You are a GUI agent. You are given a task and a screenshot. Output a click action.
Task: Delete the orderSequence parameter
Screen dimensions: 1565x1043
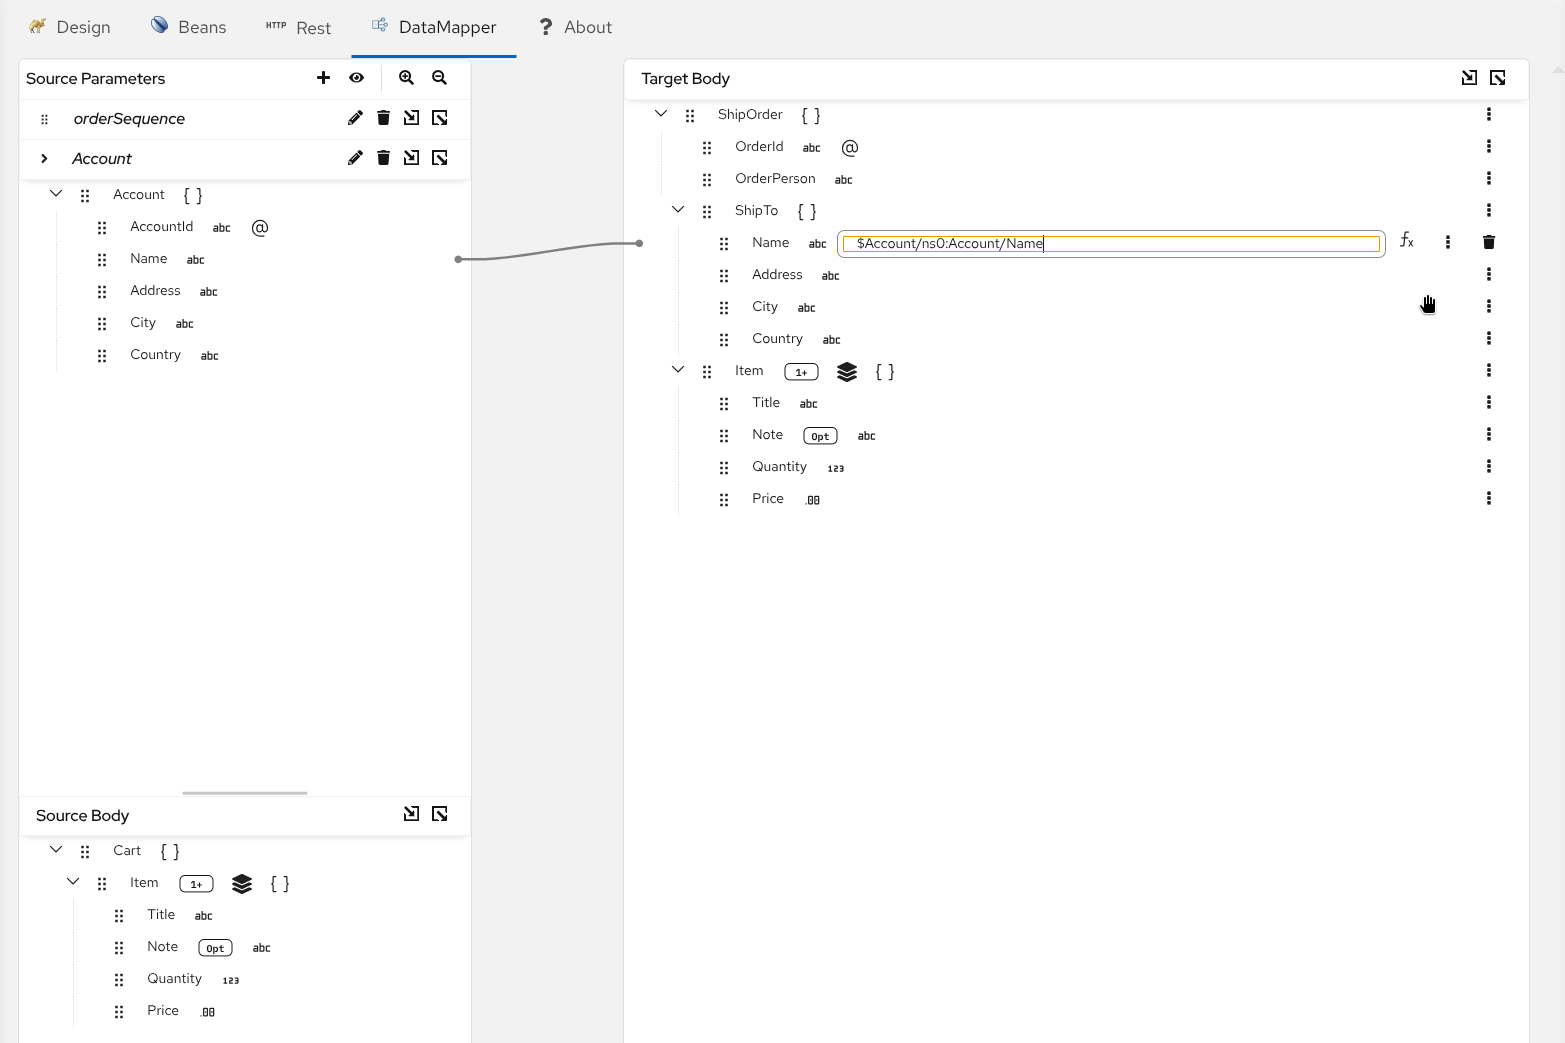click(383, 118)
